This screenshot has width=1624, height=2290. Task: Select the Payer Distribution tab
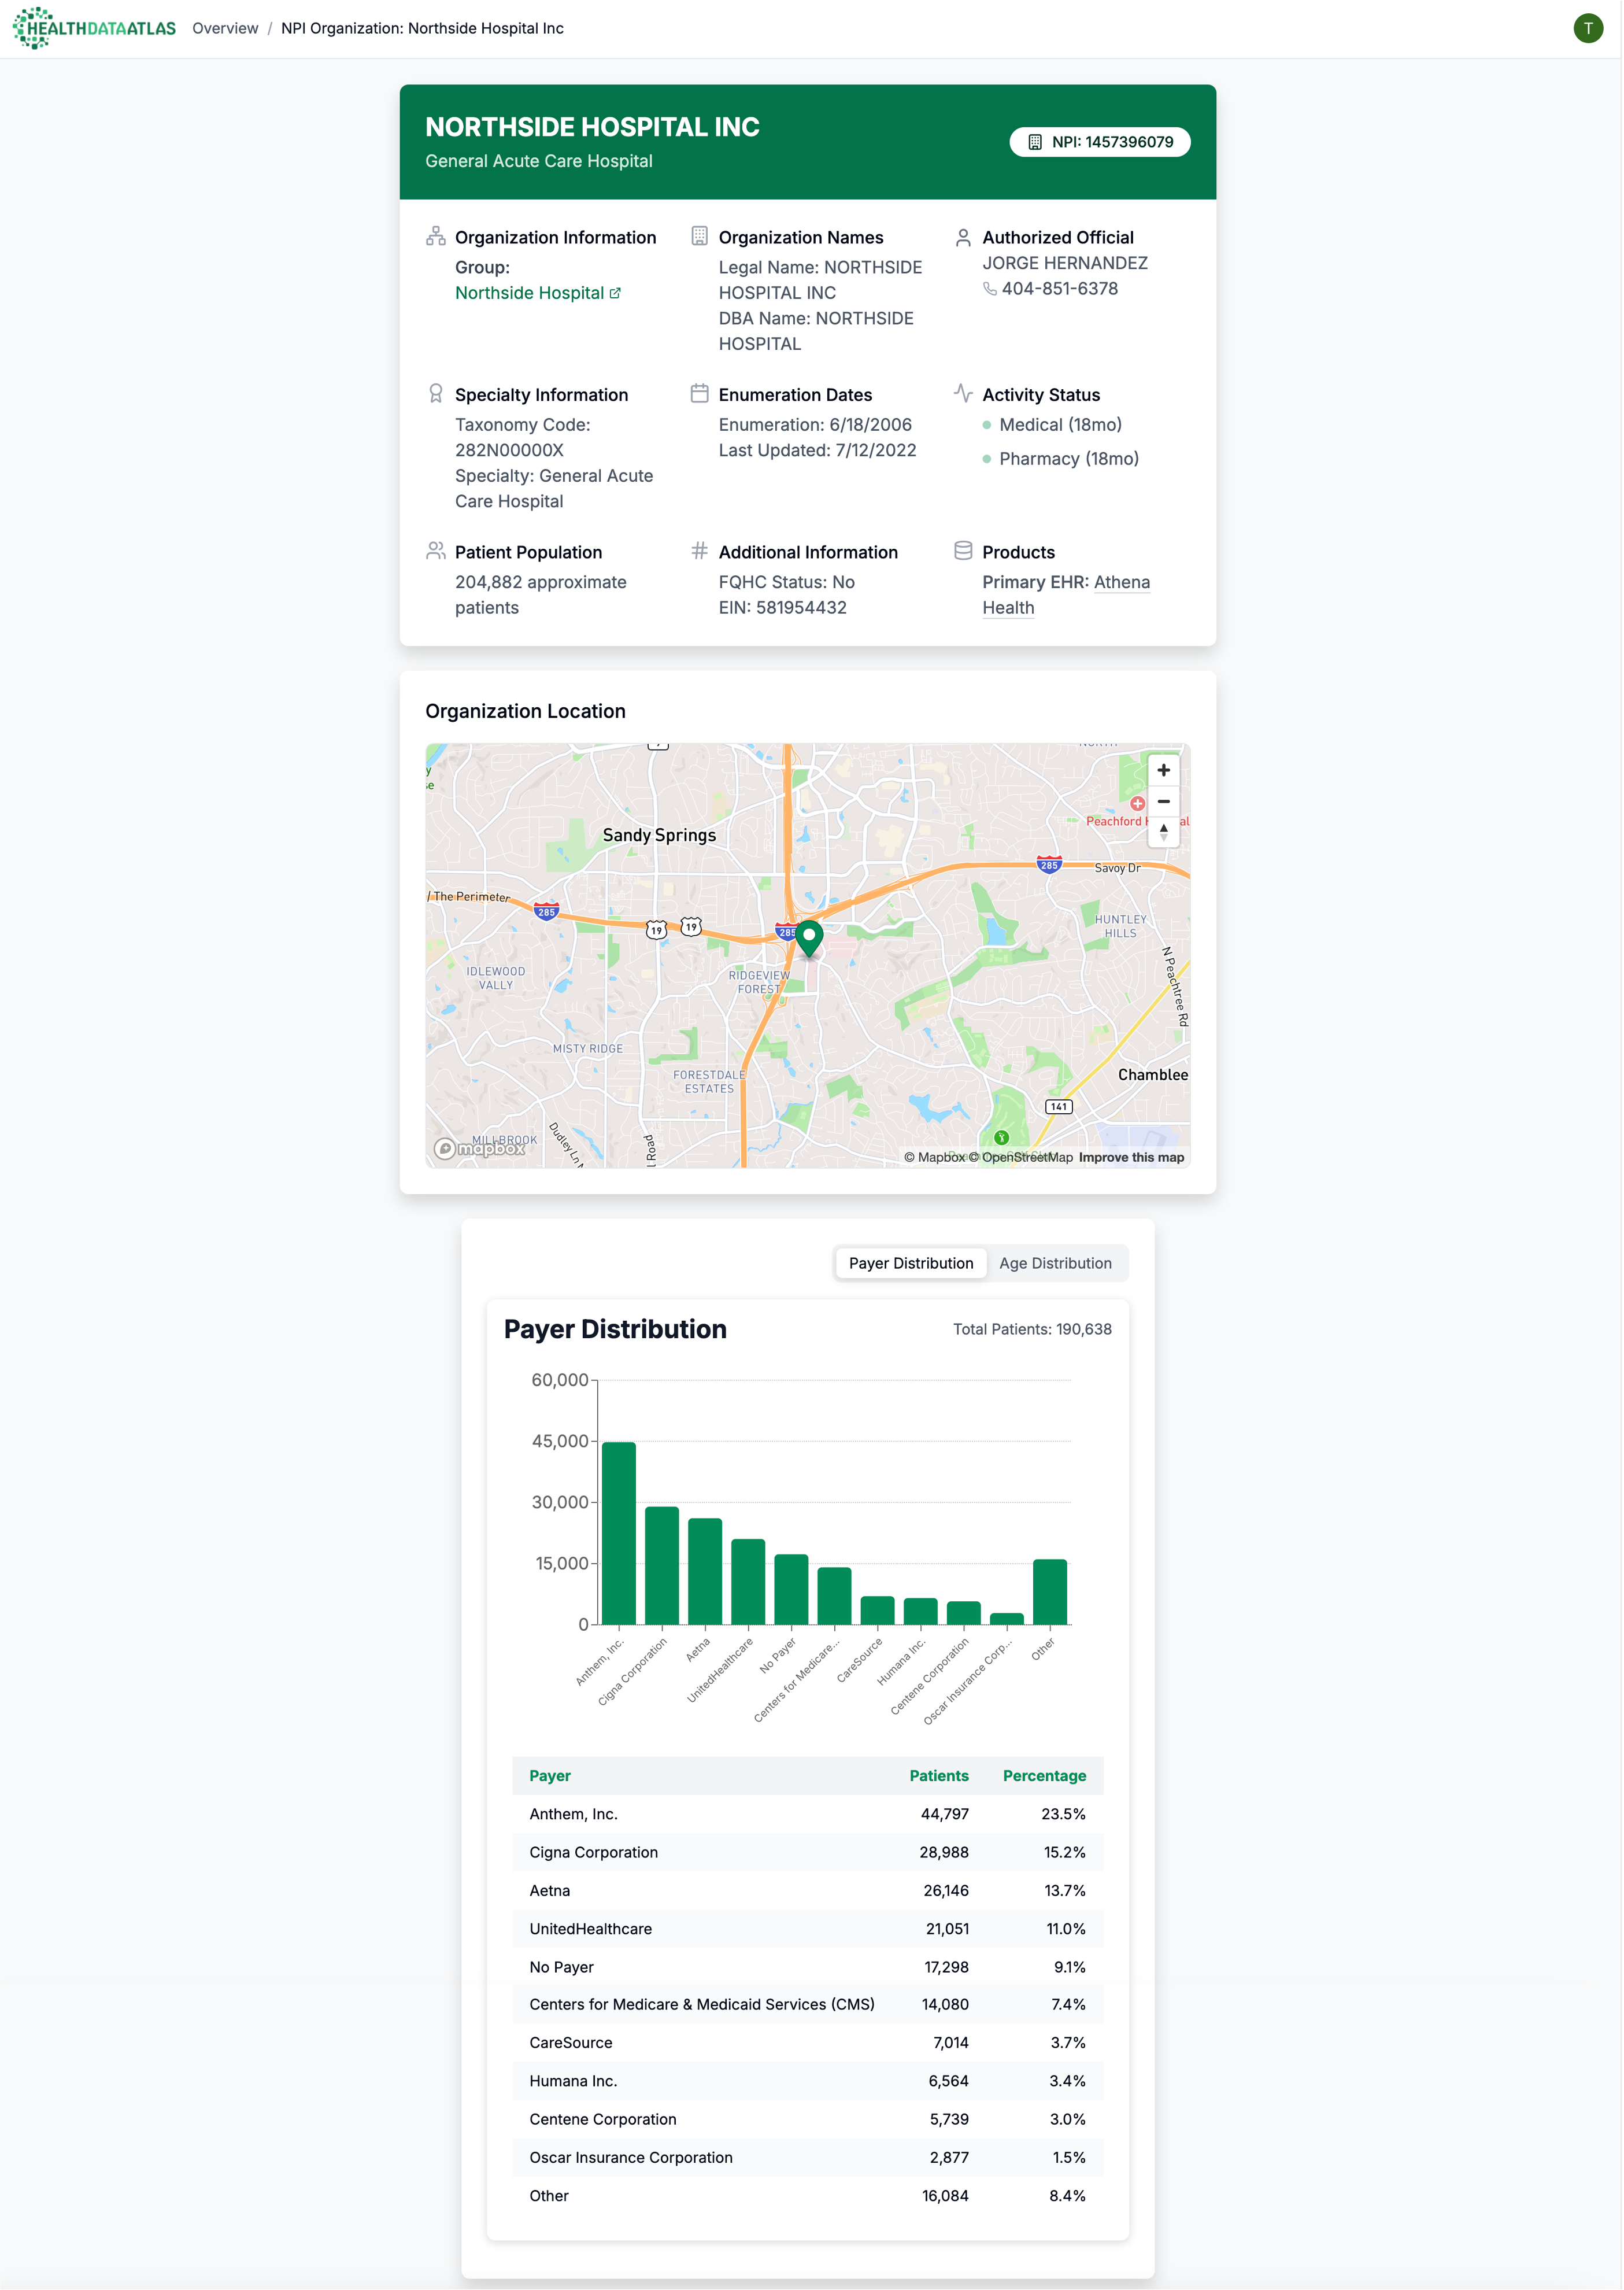(910, 1263)
